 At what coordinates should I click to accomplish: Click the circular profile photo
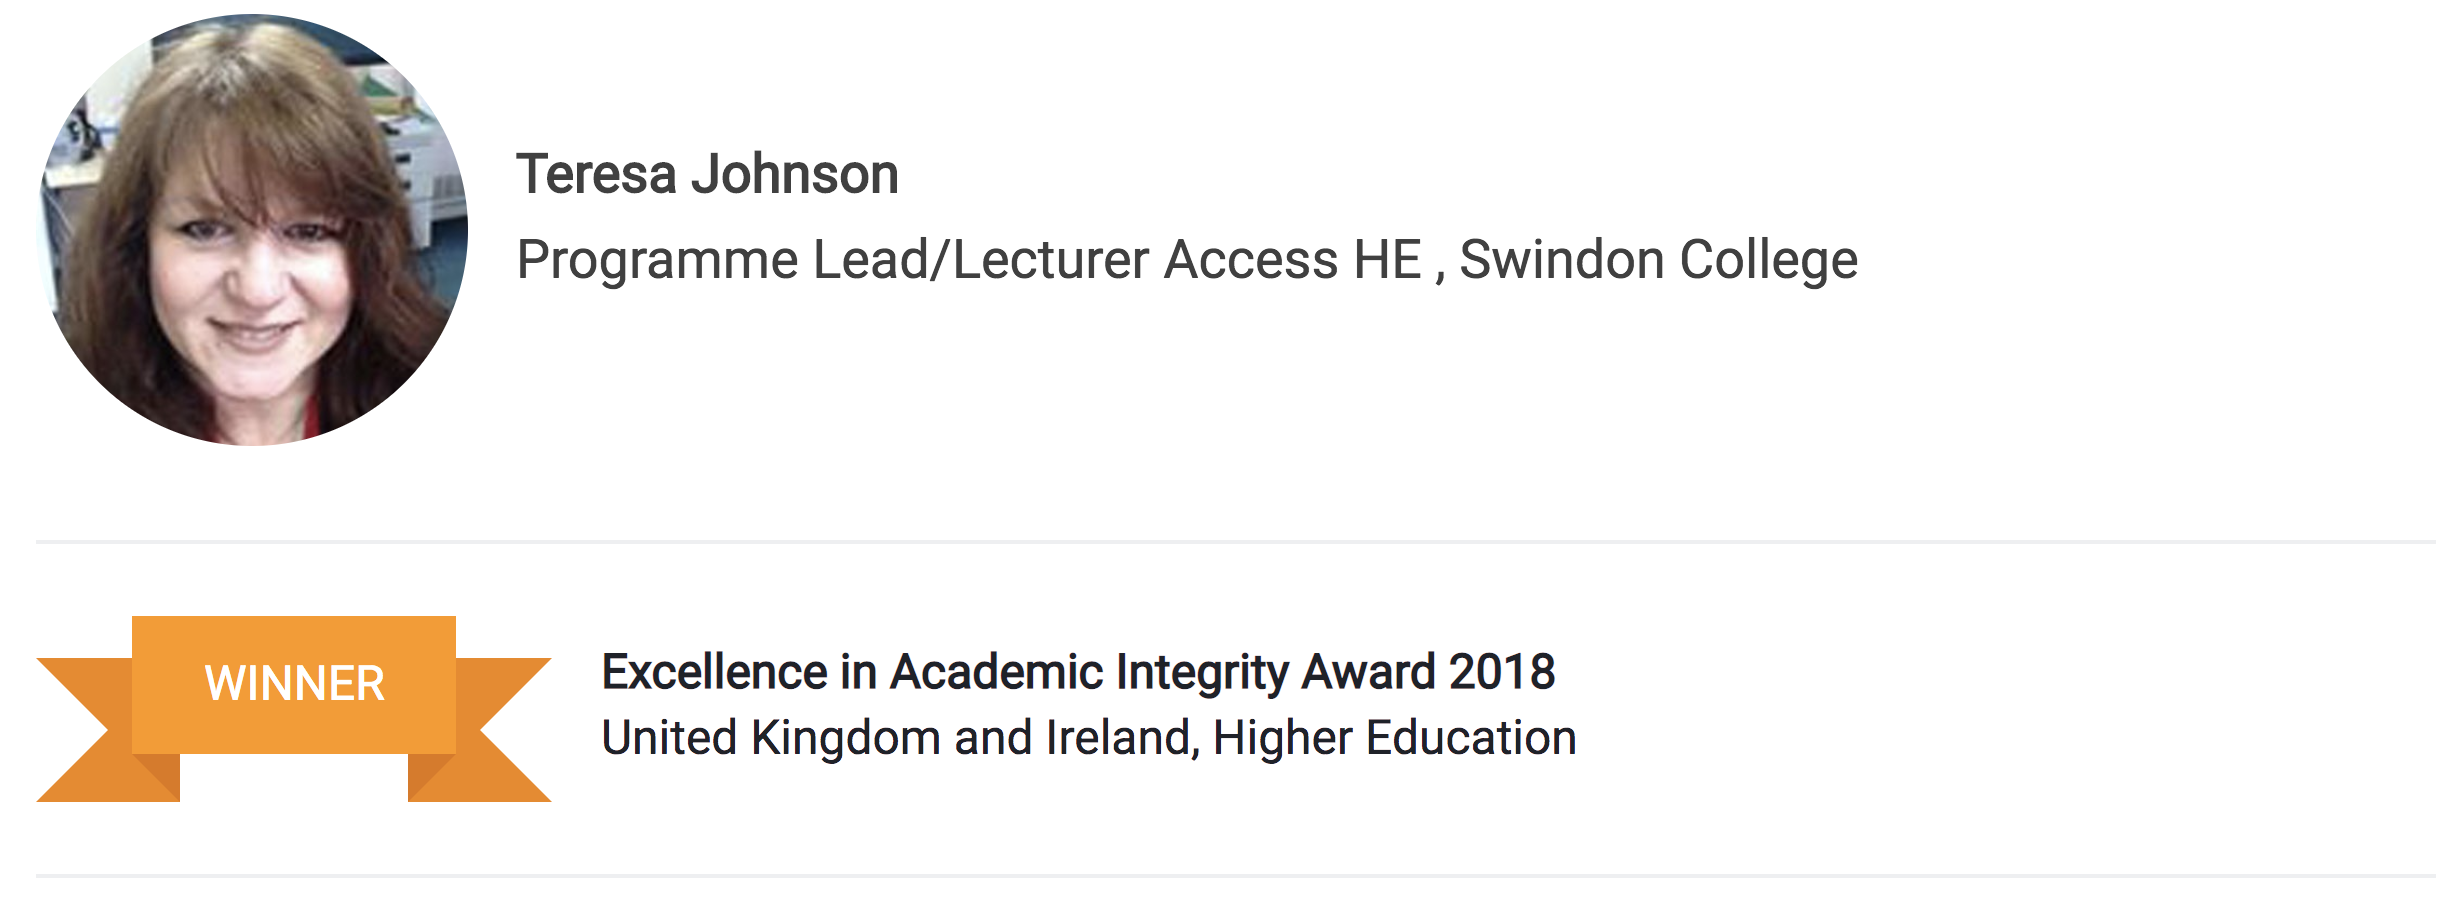point(252,229)
